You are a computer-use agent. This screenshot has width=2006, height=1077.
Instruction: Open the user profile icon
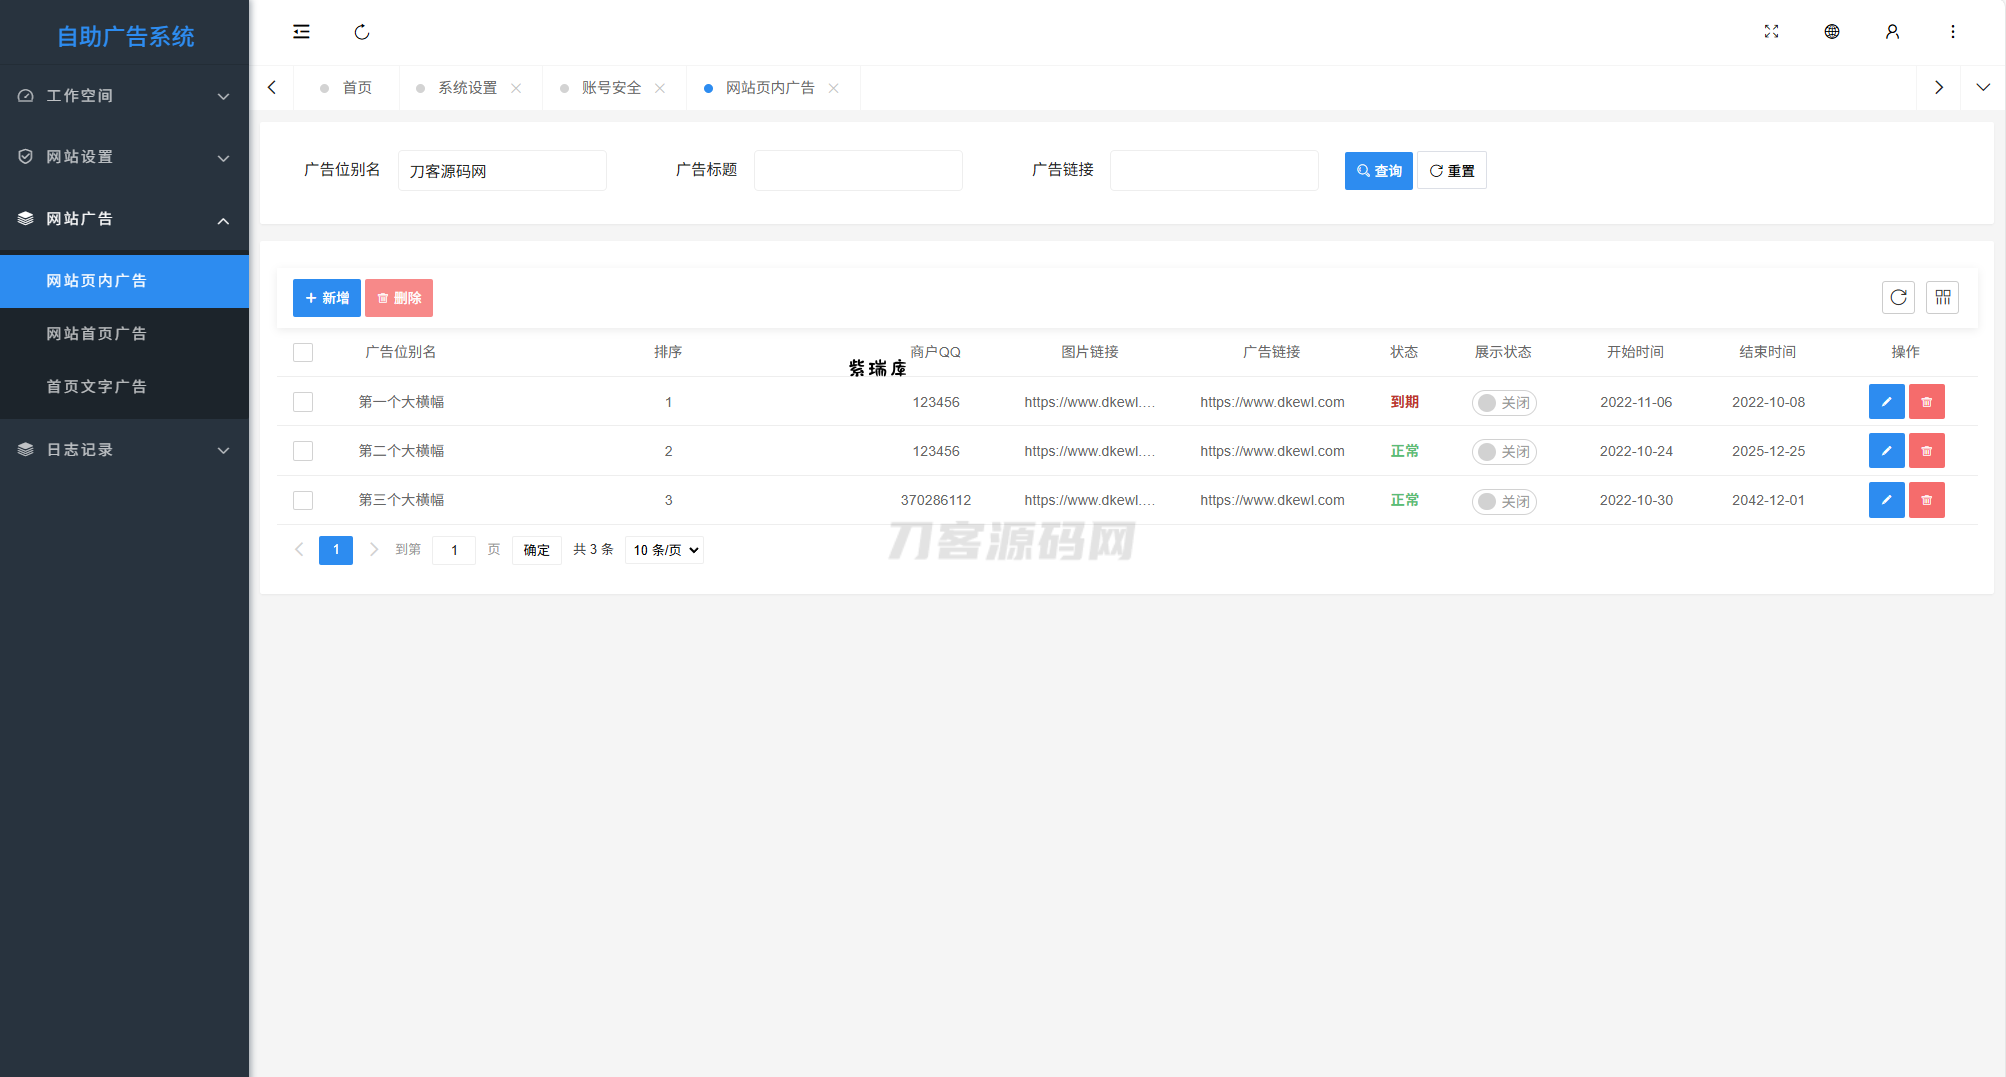pos(1892,32)
